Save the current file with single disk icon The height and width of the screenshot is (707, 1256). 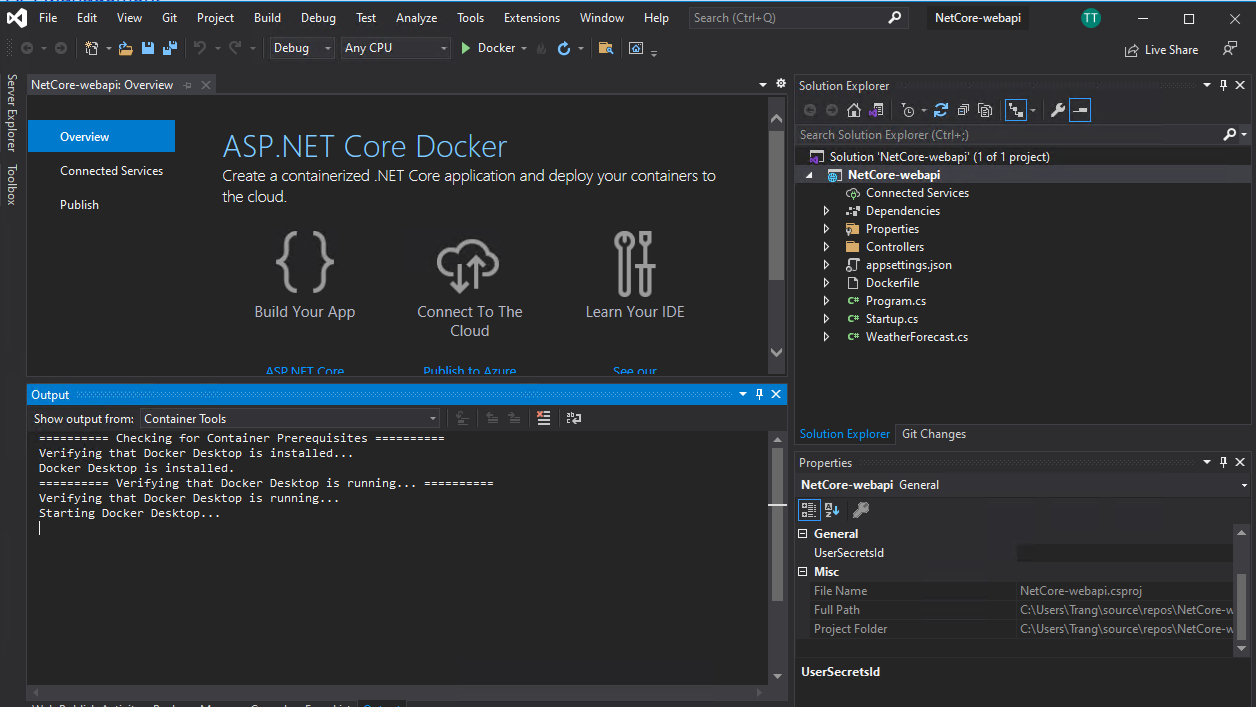148,48
